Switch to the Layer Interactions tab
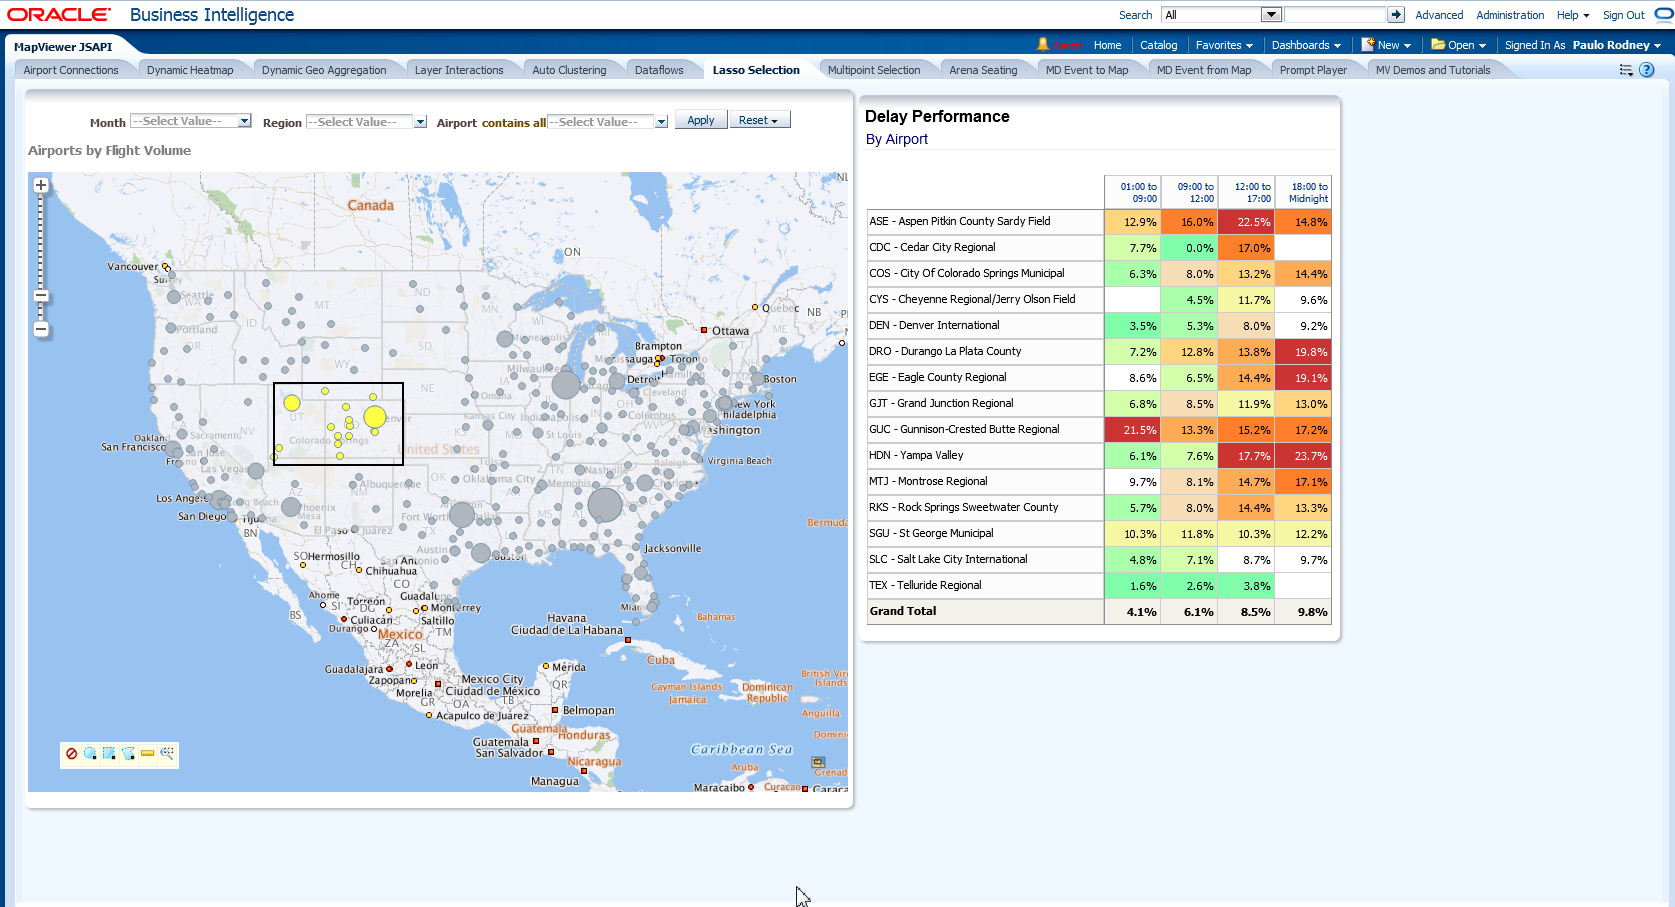Image resolution: width=1675 pixels, height=907 pixels. click(459, 70)
